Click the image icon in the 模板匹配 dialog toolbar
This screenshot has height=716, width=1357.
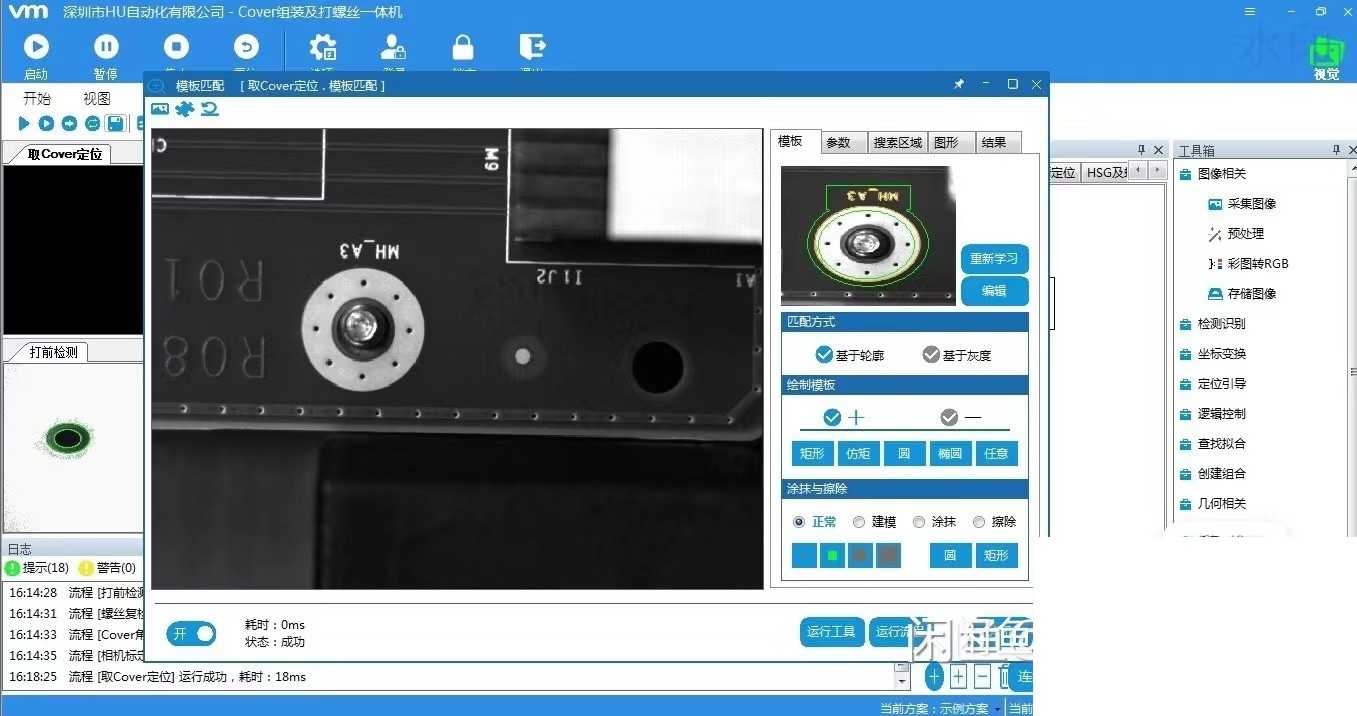[160, 109]
